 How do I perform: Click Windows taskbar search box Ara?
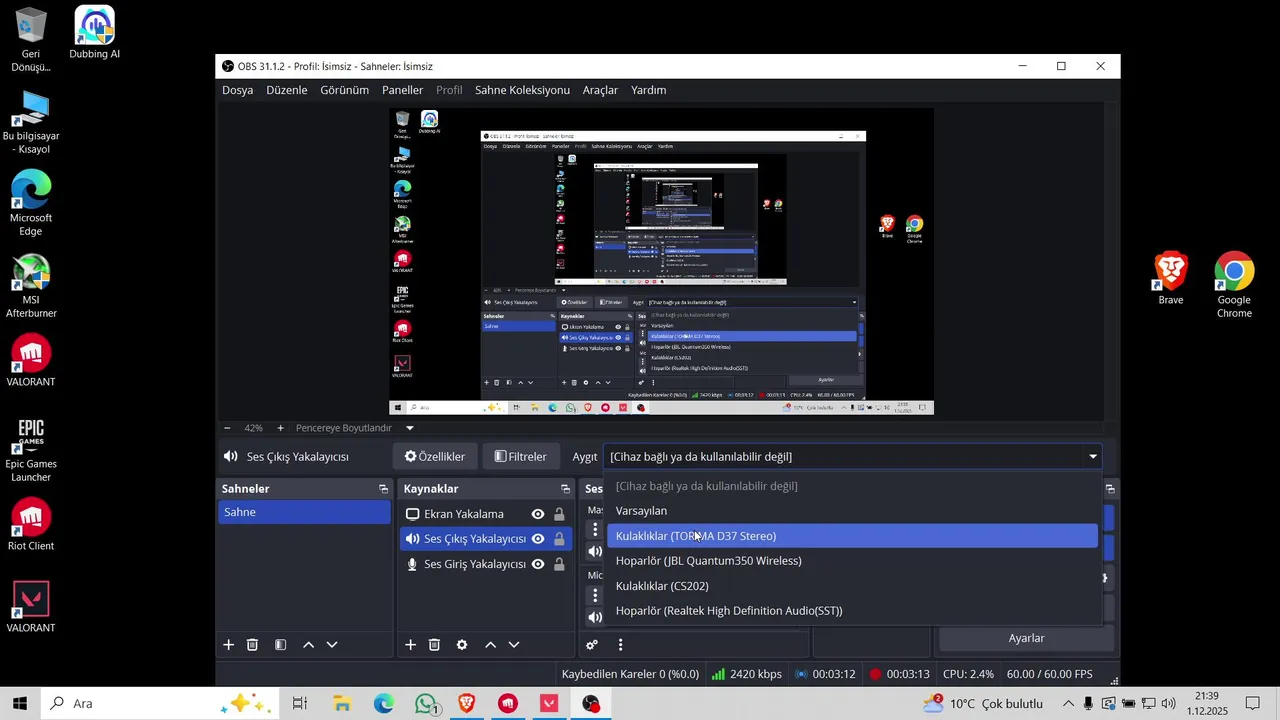pos(160,703)
